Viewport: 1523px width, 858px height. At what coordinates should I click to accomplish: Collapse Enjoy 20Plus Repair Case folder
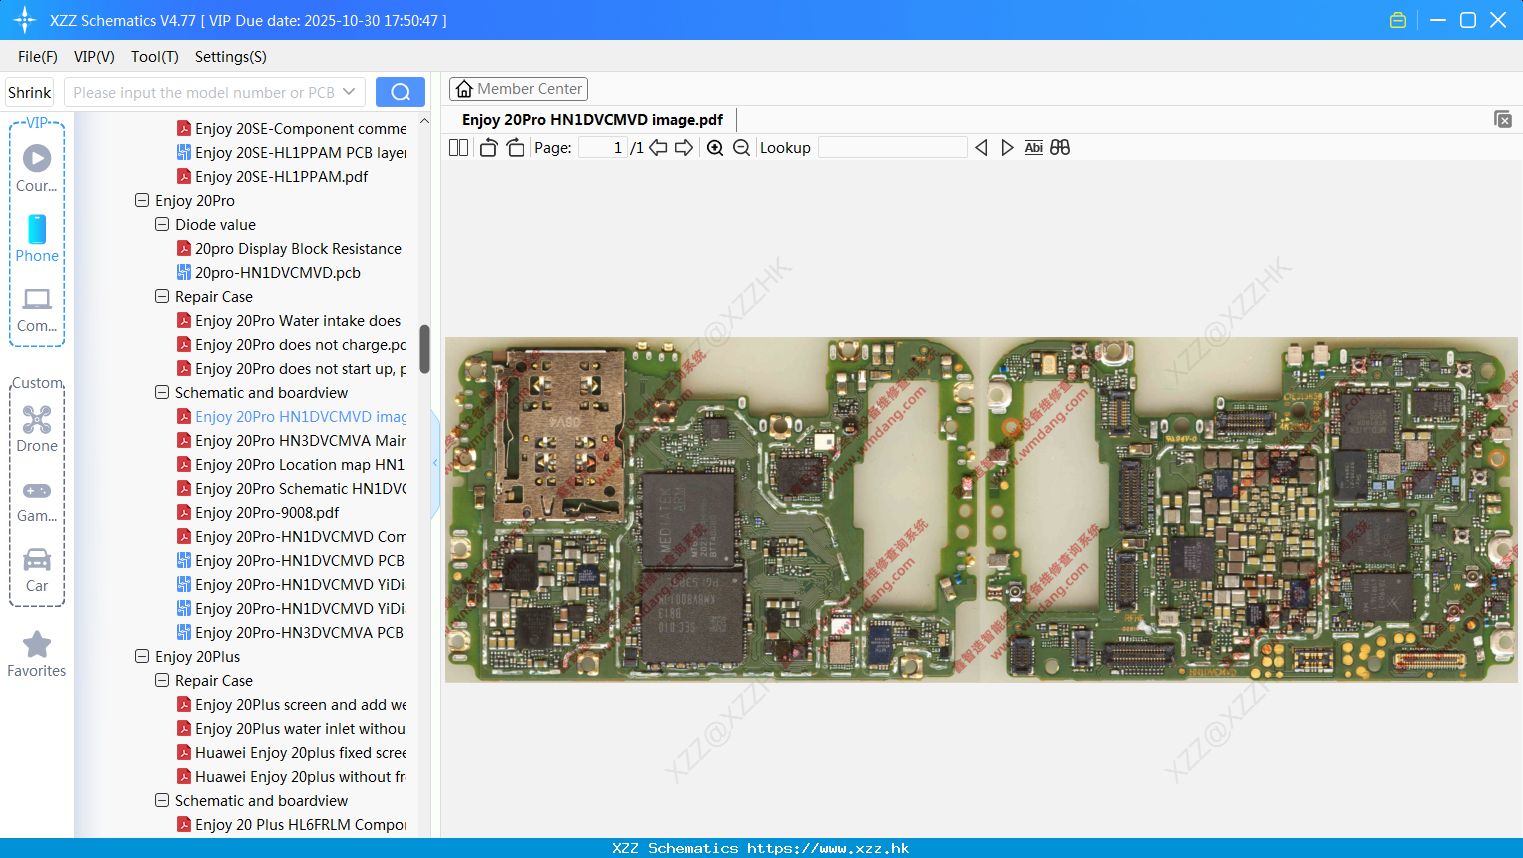(162, 680)
